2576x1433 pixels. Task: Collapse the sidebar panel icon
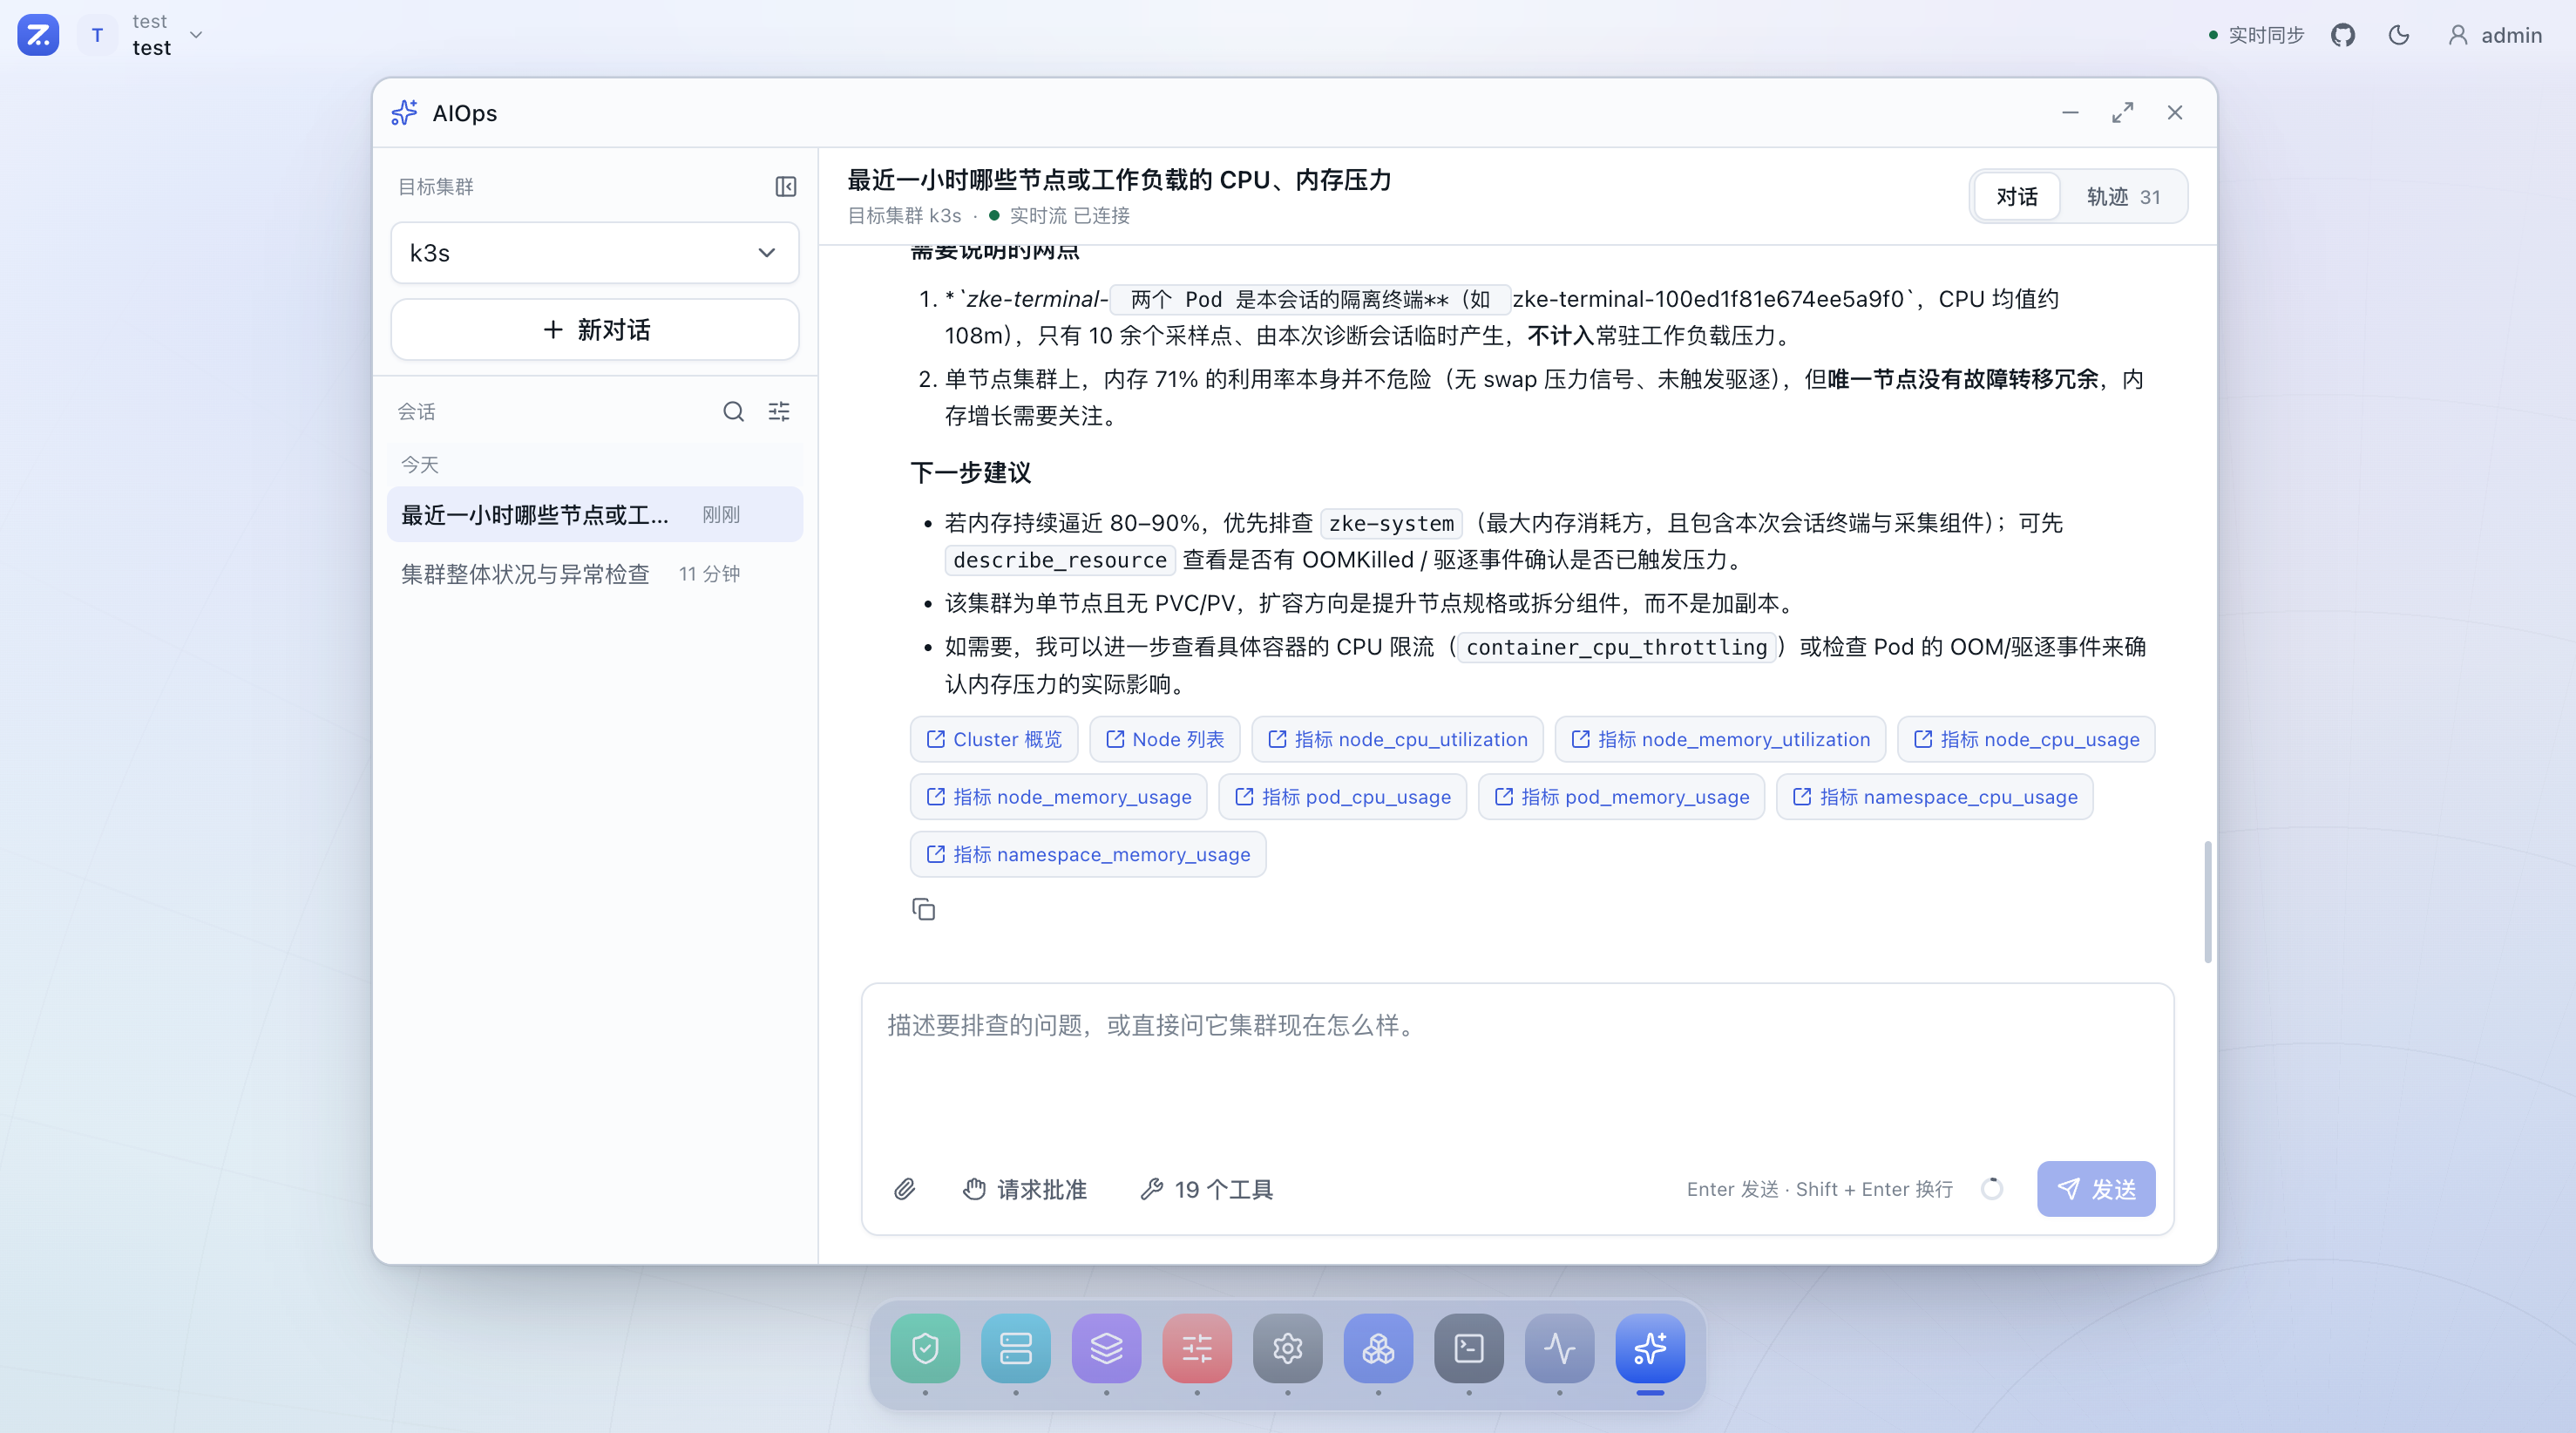point(786,186)
